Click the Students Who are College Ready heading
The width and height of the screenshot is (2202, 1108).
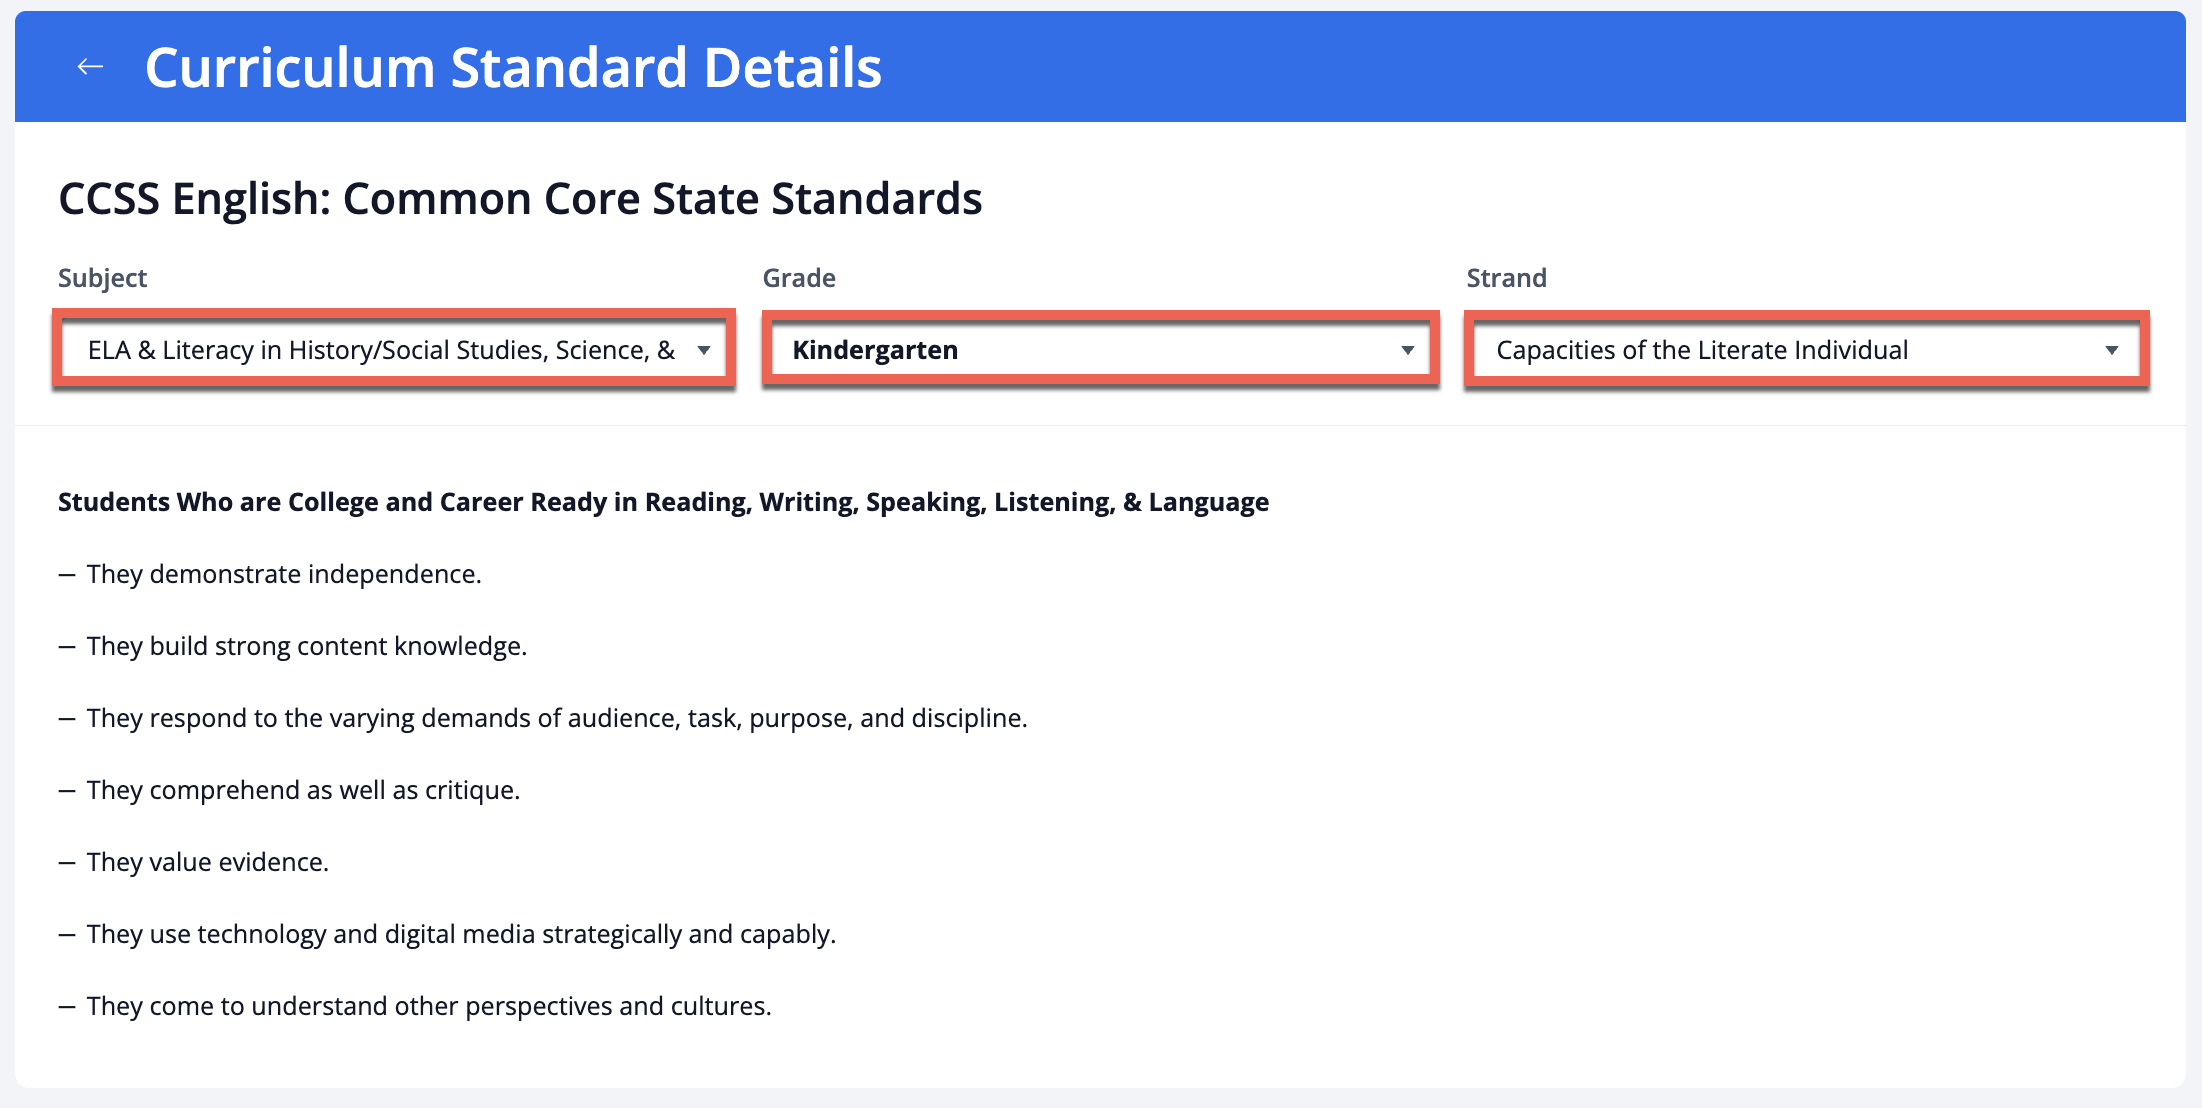(x=663, y=502)
